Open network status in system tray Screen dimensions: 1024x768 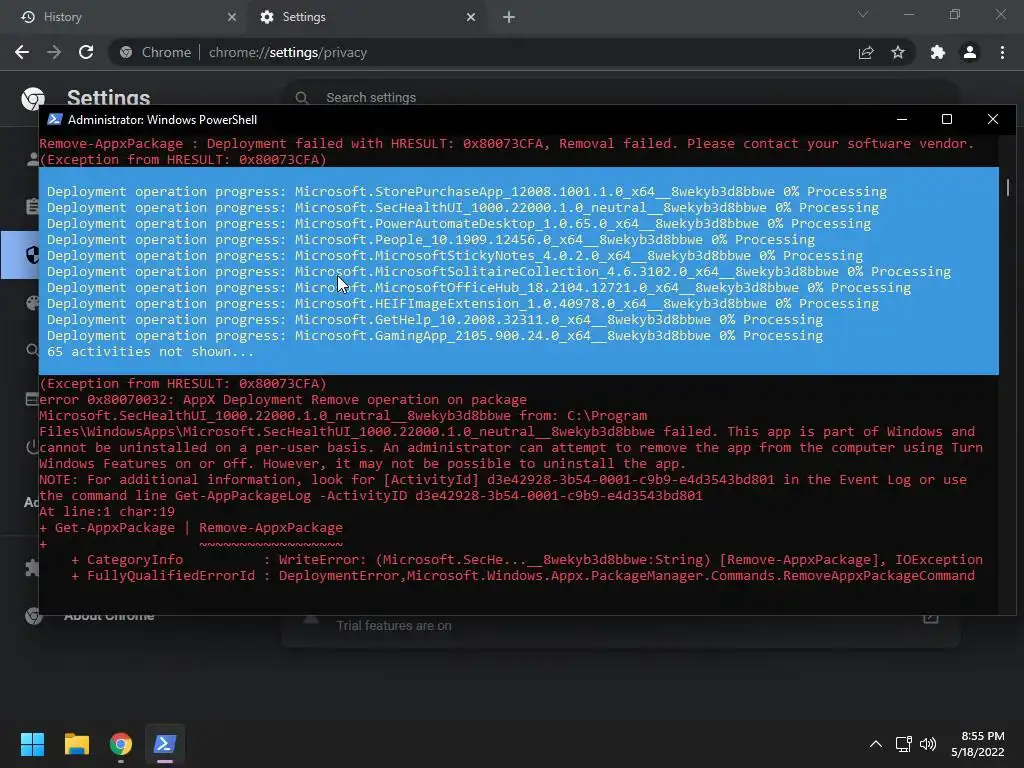tap(903, 744)
